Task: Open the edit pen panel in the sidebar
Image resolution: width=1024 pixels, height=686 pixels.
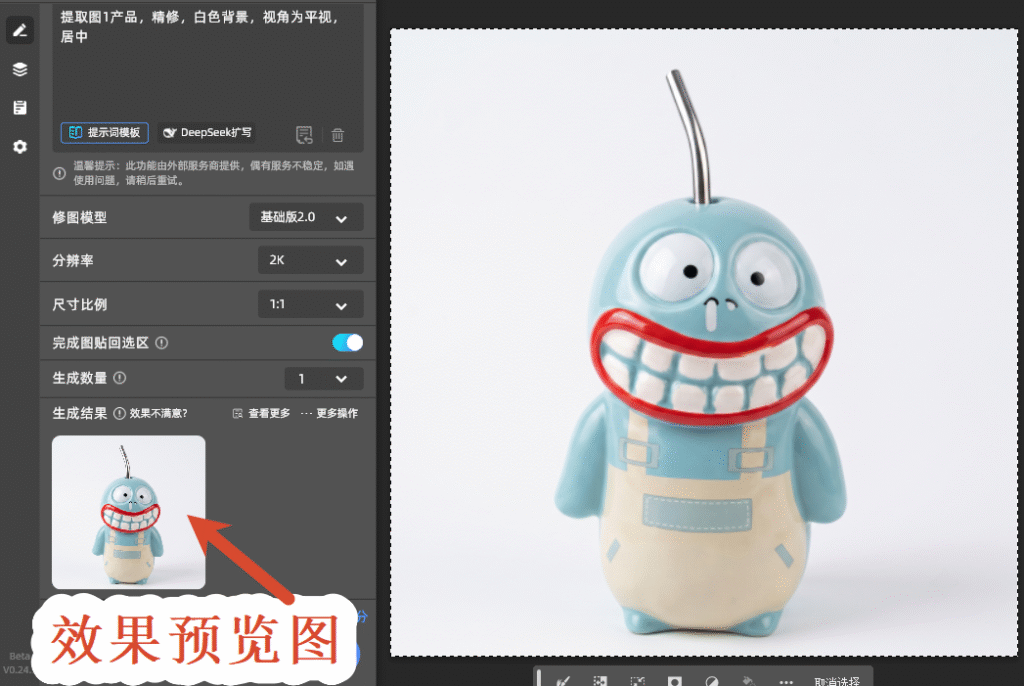Action: tap(20, 31)
